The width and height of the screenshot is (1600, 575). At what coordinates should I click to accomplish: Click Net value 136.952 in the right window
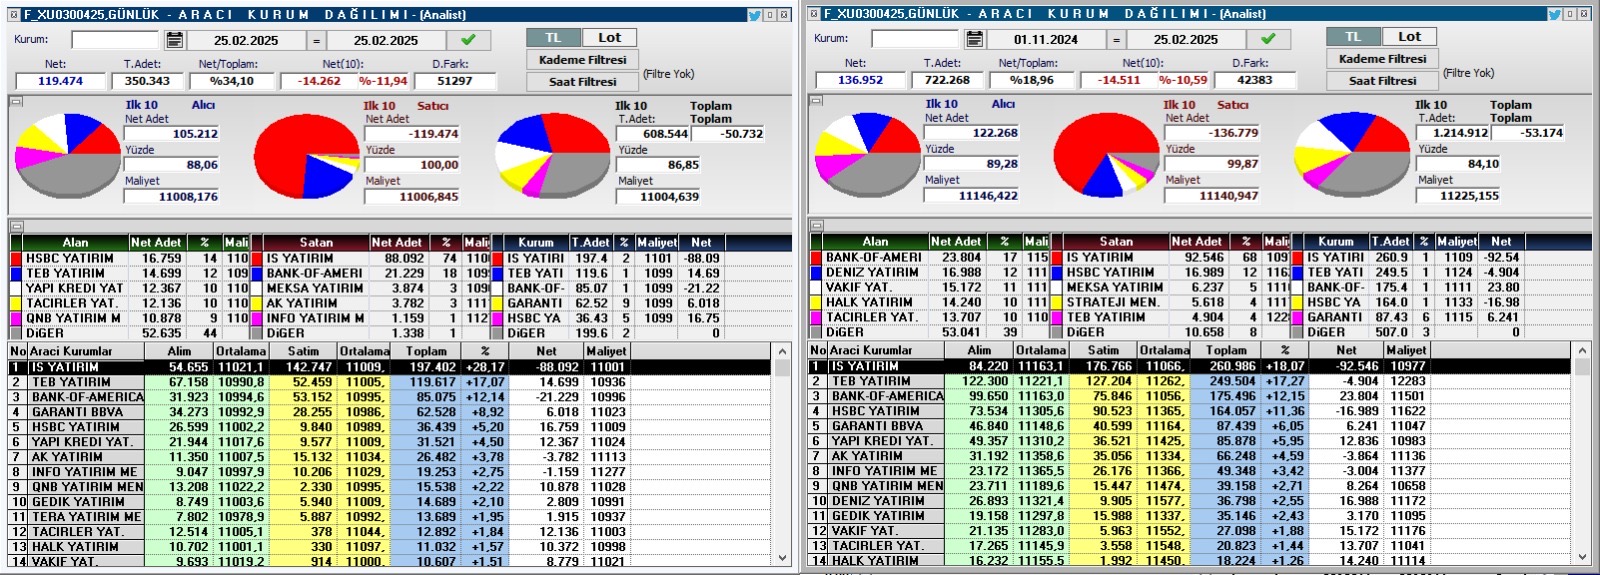(860, 80)
